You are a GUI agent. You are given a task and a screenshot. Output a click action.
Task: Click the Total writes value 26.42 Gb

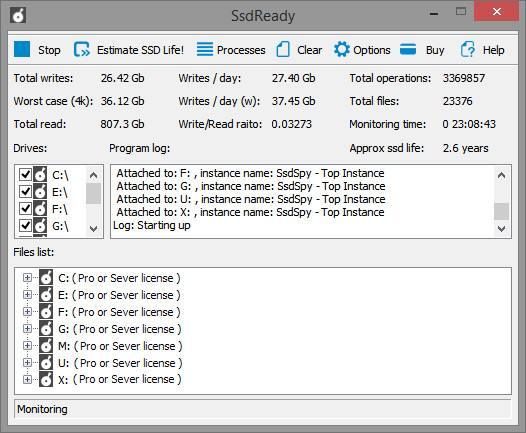click(122, 78)
